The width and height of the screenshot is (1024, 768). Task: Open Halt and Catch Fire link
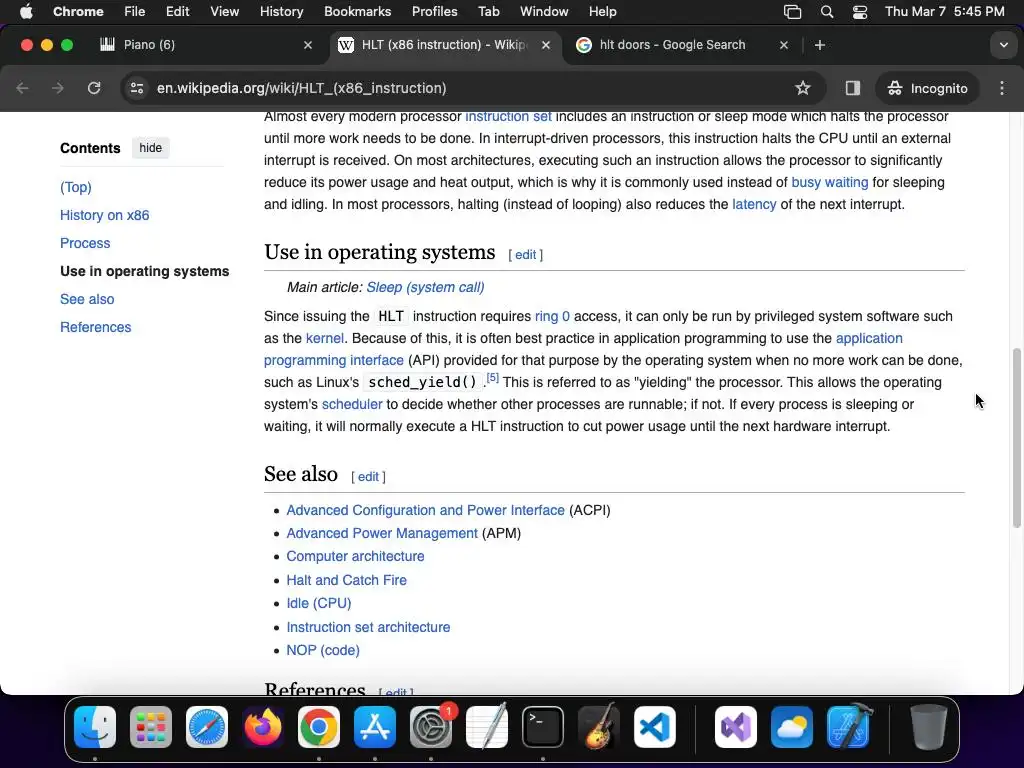(x=346, y=581)
